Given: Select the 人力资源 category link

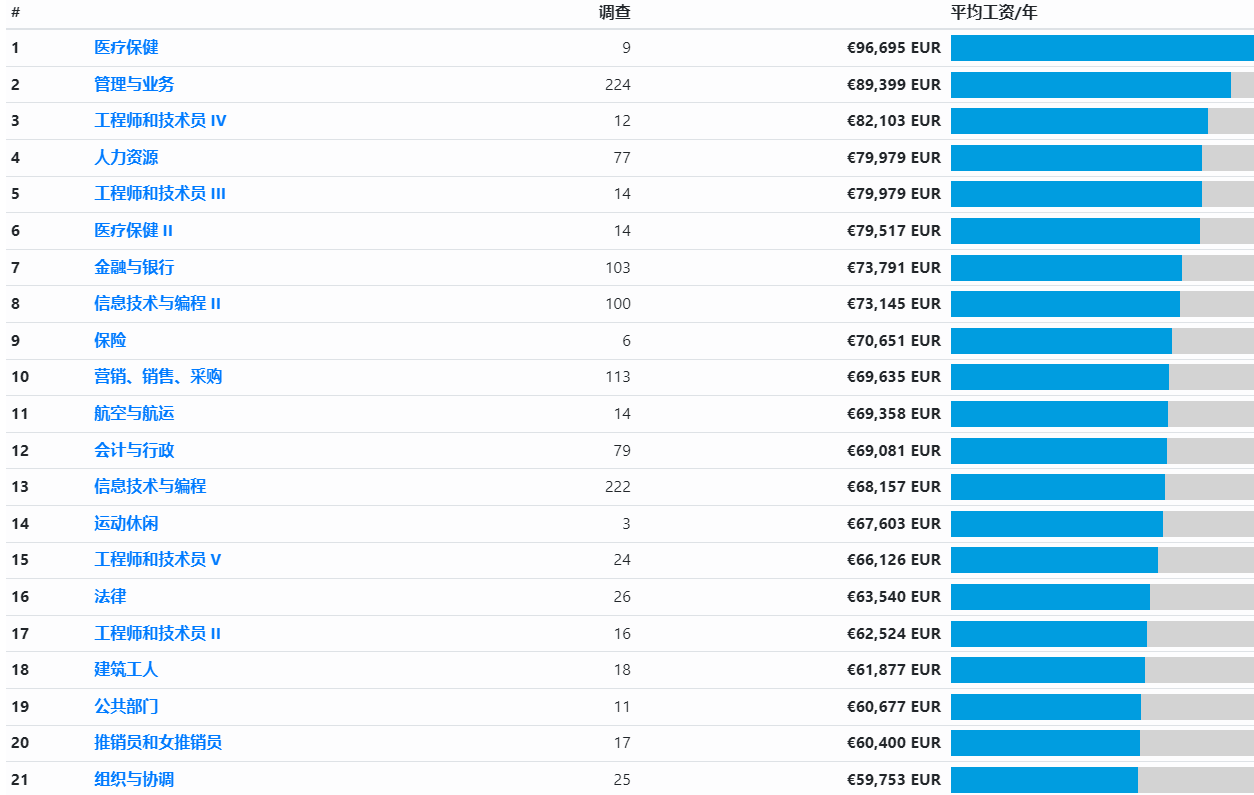Looking at the screenshot, I should (x=126, y=157).
